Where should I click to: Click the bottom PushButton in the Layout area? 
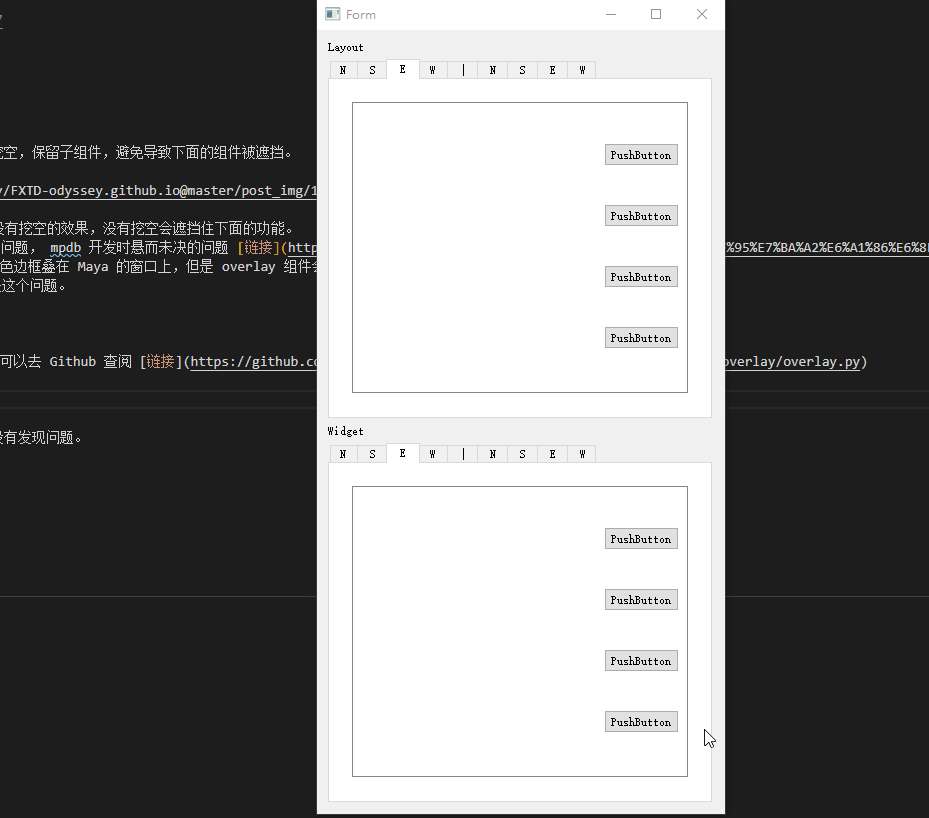click(x=640, y=337)
